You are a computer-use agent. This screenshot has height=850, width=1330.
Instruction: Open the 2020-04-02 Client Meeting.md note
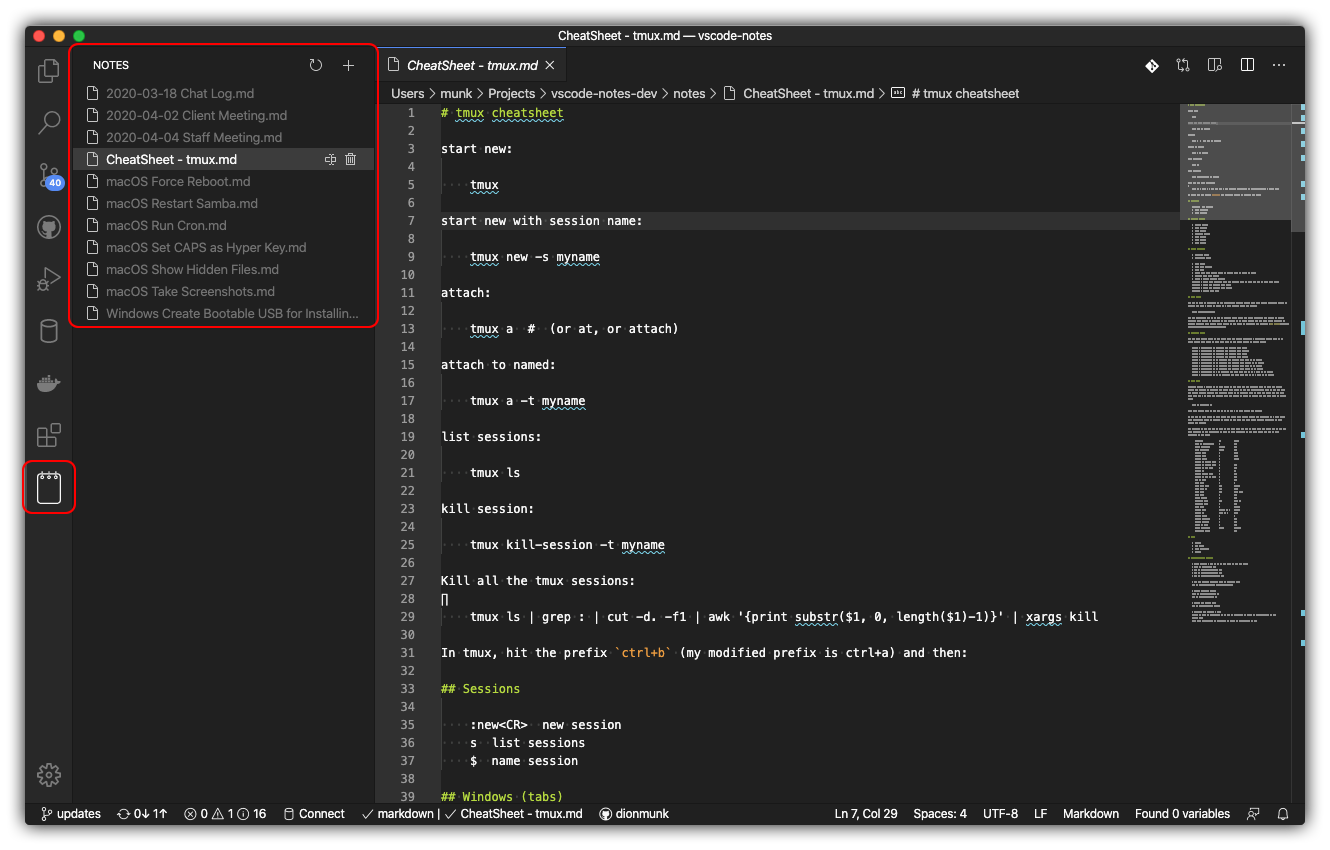196,115
